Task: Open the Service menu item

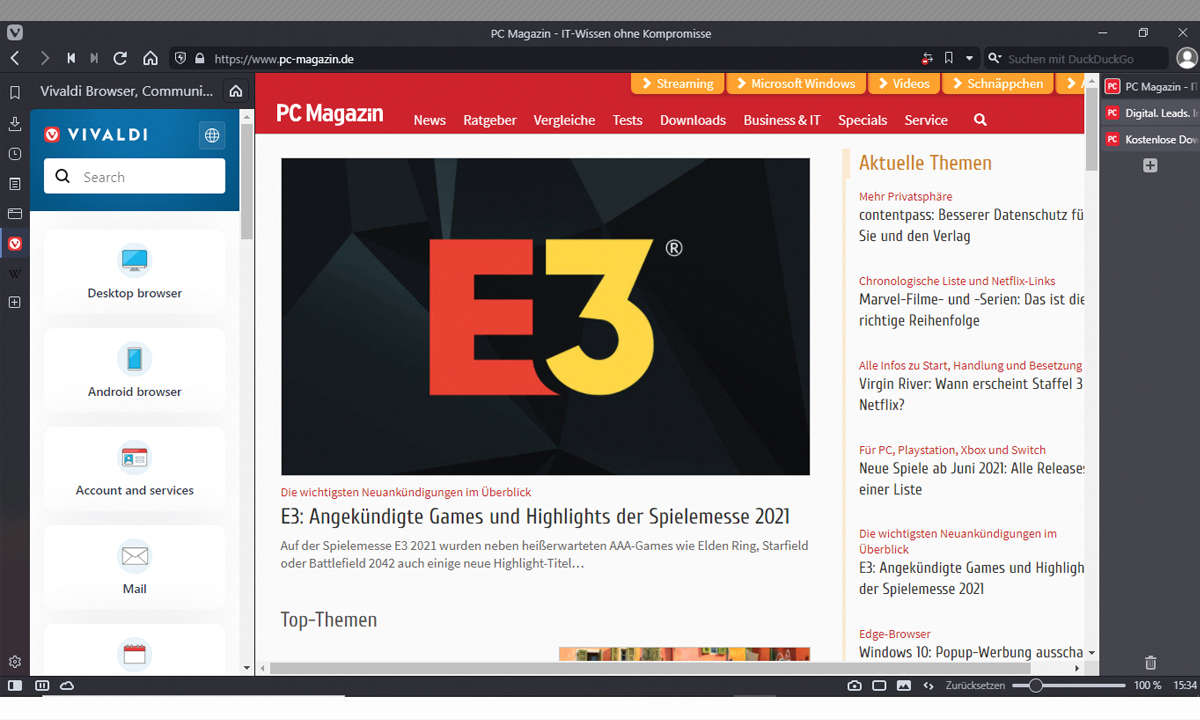Action: click(926, 120)
